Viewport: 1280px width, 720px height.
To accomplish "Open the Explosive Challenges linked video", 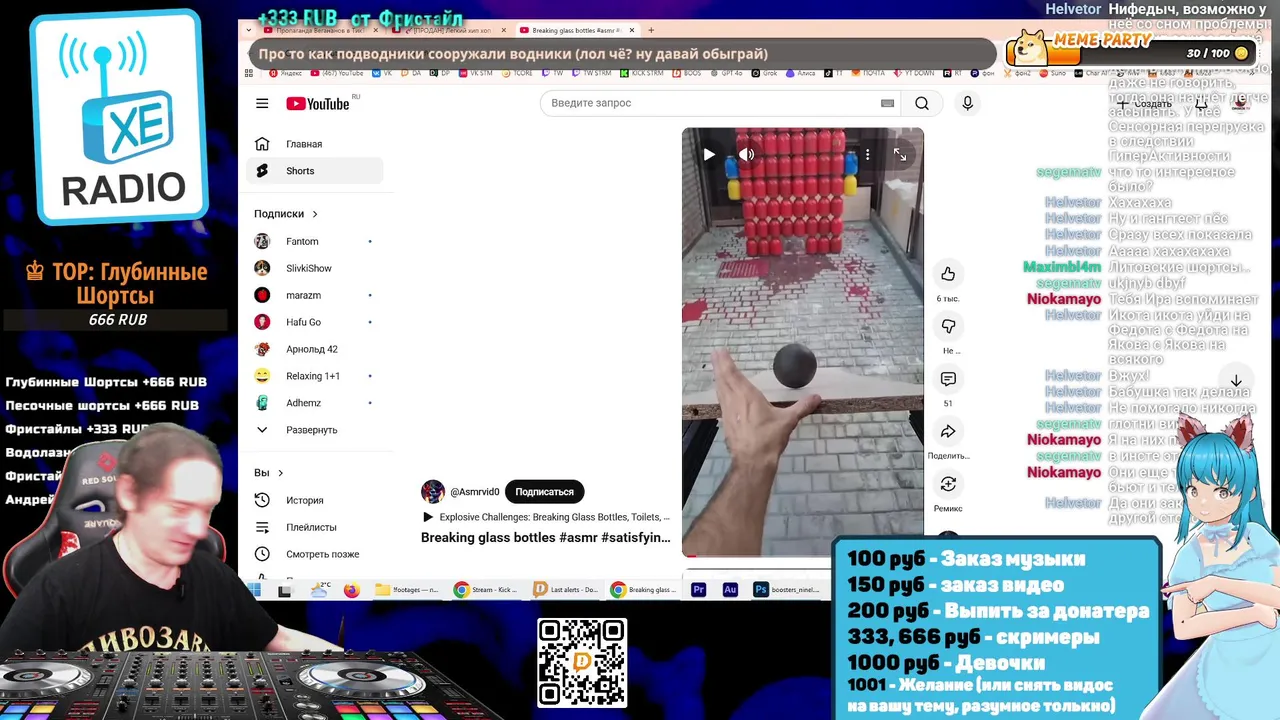I will point(546,517).
